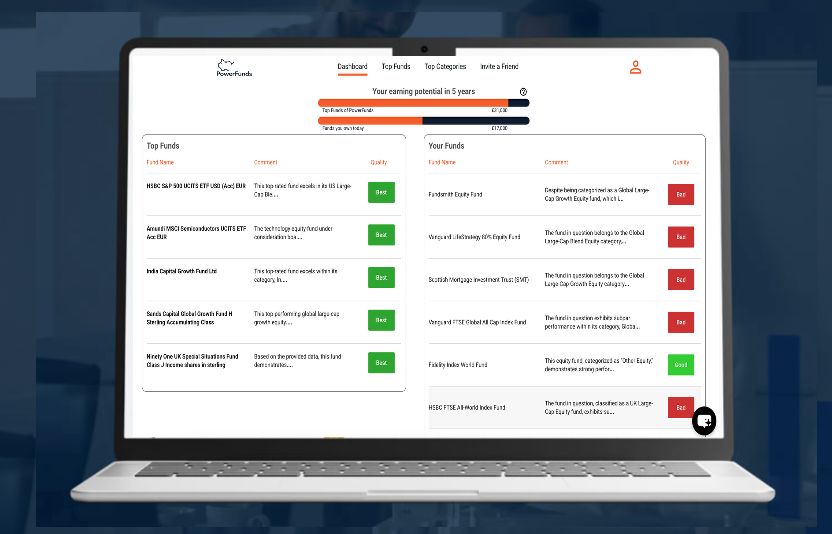Click Best badge for Ninety One UK Special Situations
The image size is (832, 534).
point(381,363)
